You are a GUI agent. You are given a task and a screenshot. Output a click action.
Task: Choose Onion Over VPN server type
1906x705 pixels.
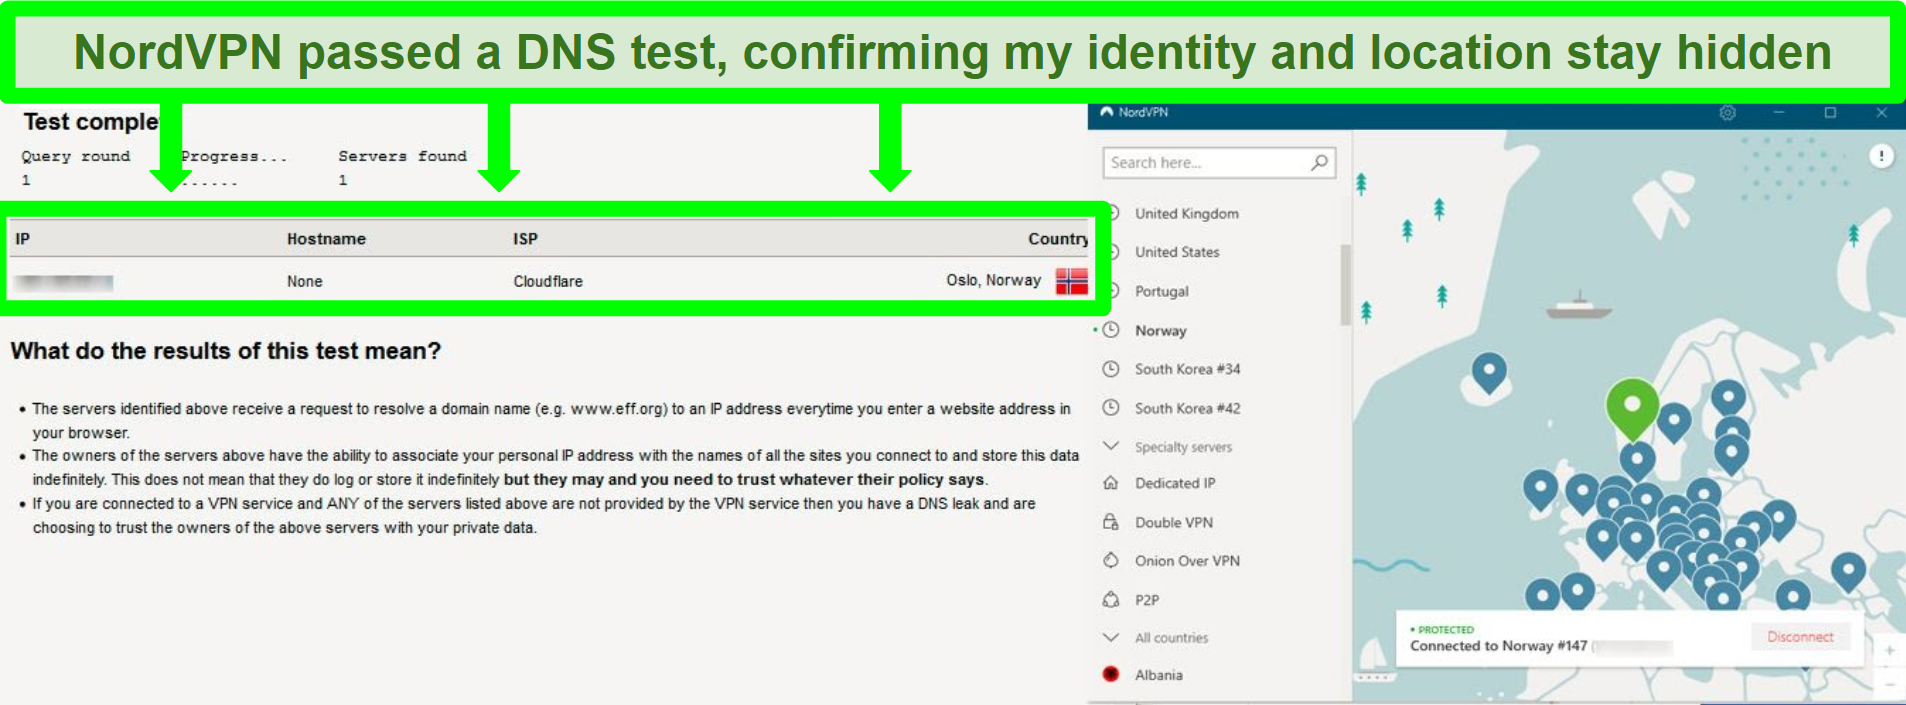(x=1187, y=561)
